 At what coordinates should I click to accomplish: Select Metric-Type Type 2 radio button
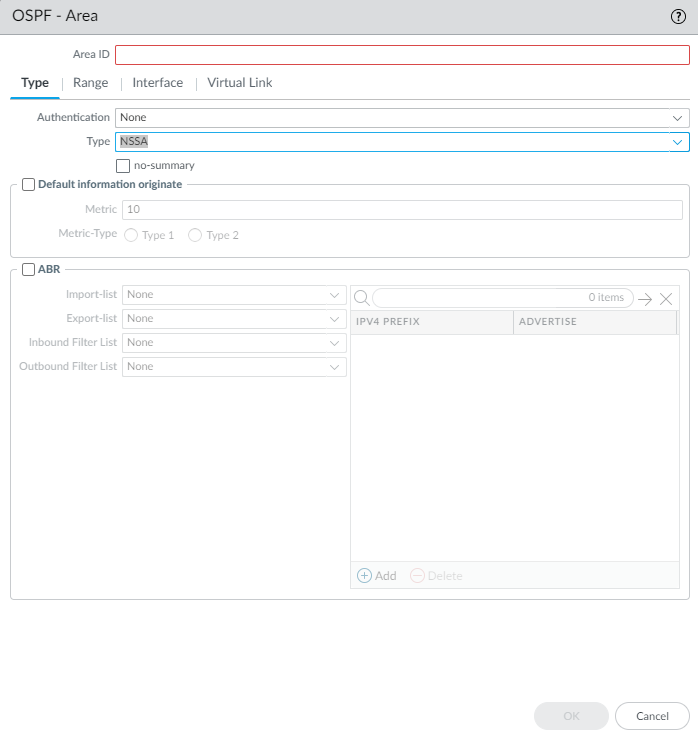pyautogui.click(x=195, y=235)
